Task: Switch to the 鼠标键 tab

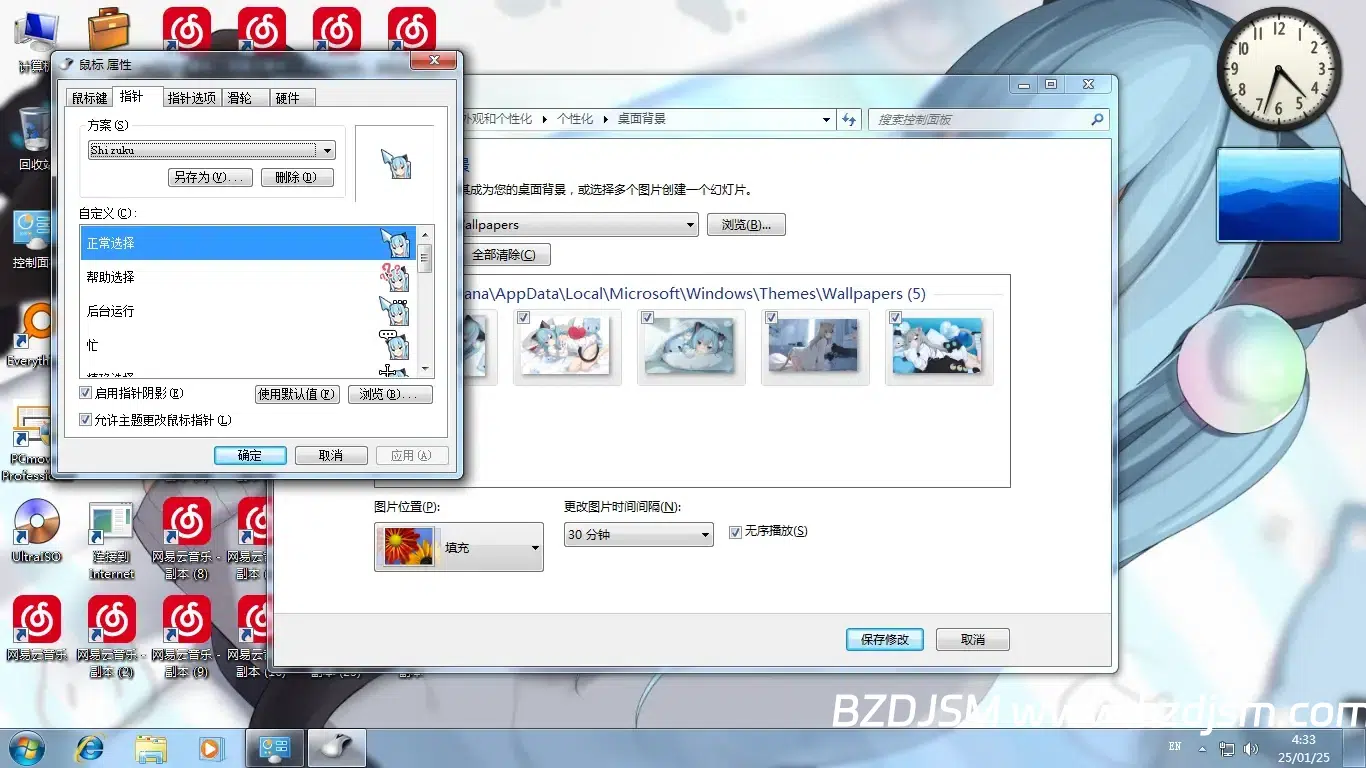Action: point(89,98)
